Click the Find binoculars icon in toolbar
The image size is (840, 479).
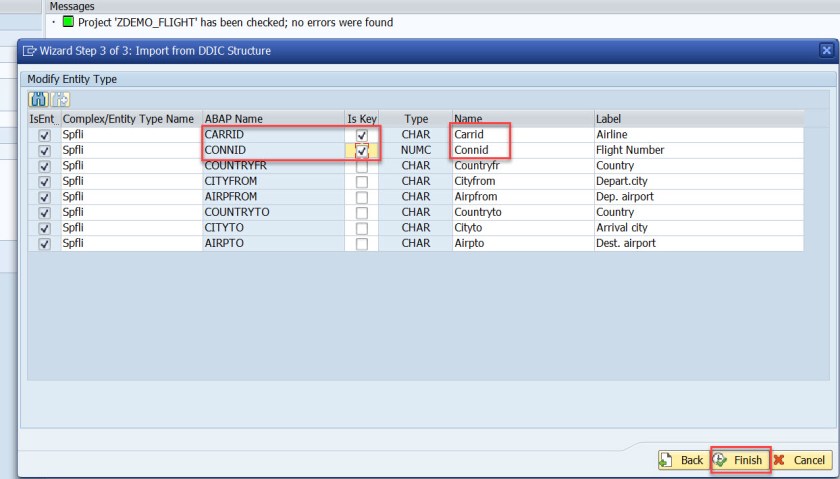(39, 100)
